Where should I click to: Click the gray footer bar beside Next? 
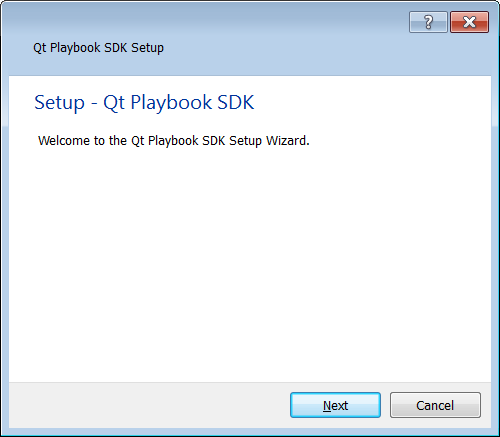pyautogui.click(x=149, y=405)
